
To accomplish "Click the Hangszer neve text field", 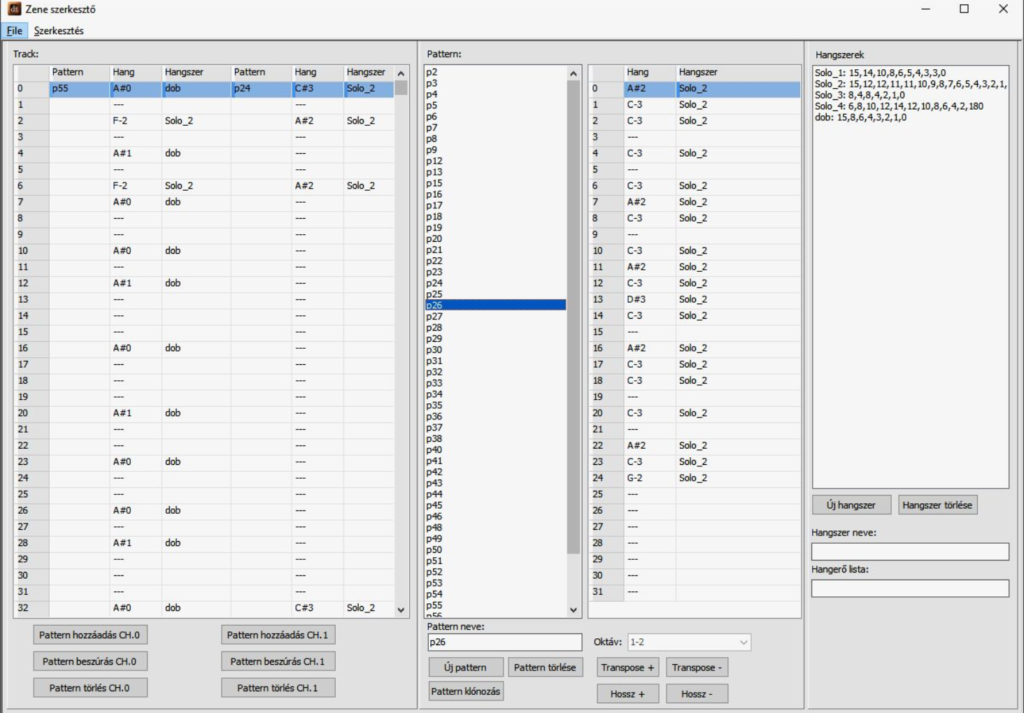I will (x=909, y=551).
